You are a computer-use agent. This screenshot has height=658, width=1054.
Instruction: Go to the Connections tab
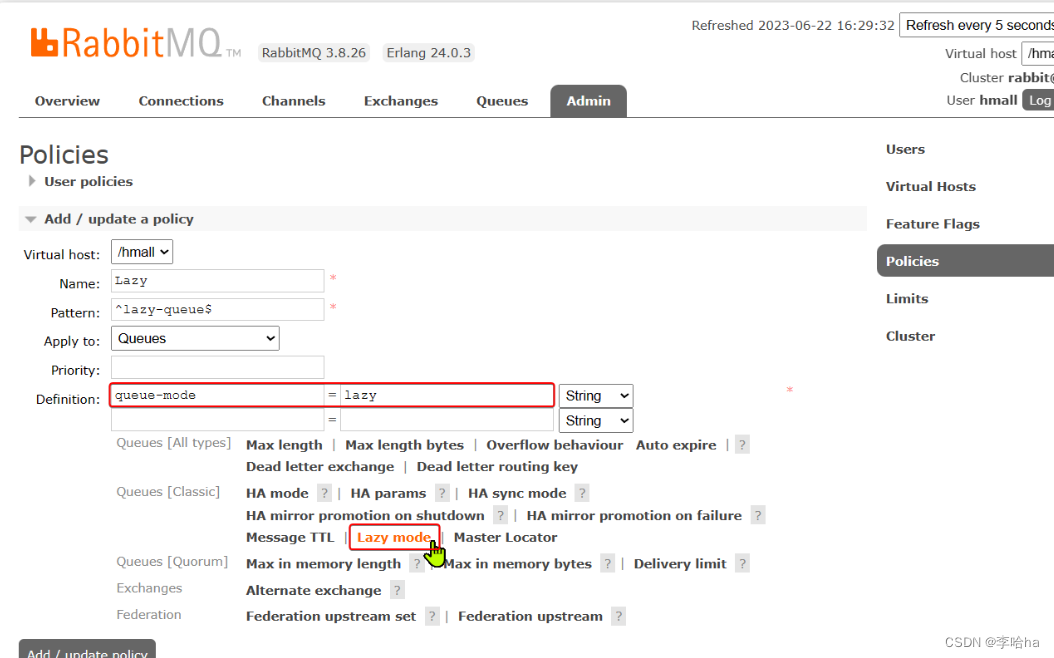tap(181, 101)
